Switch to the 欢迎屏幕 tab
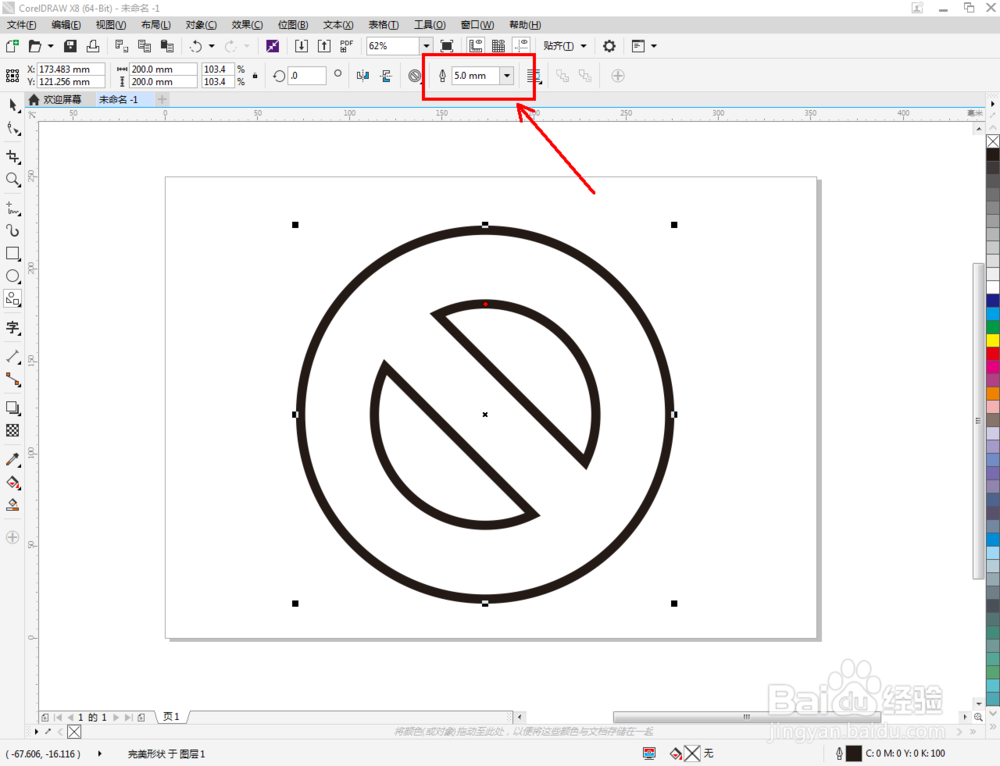This screenshot has height=766, width=1000. pyautogui.click(x=55, y=99)
